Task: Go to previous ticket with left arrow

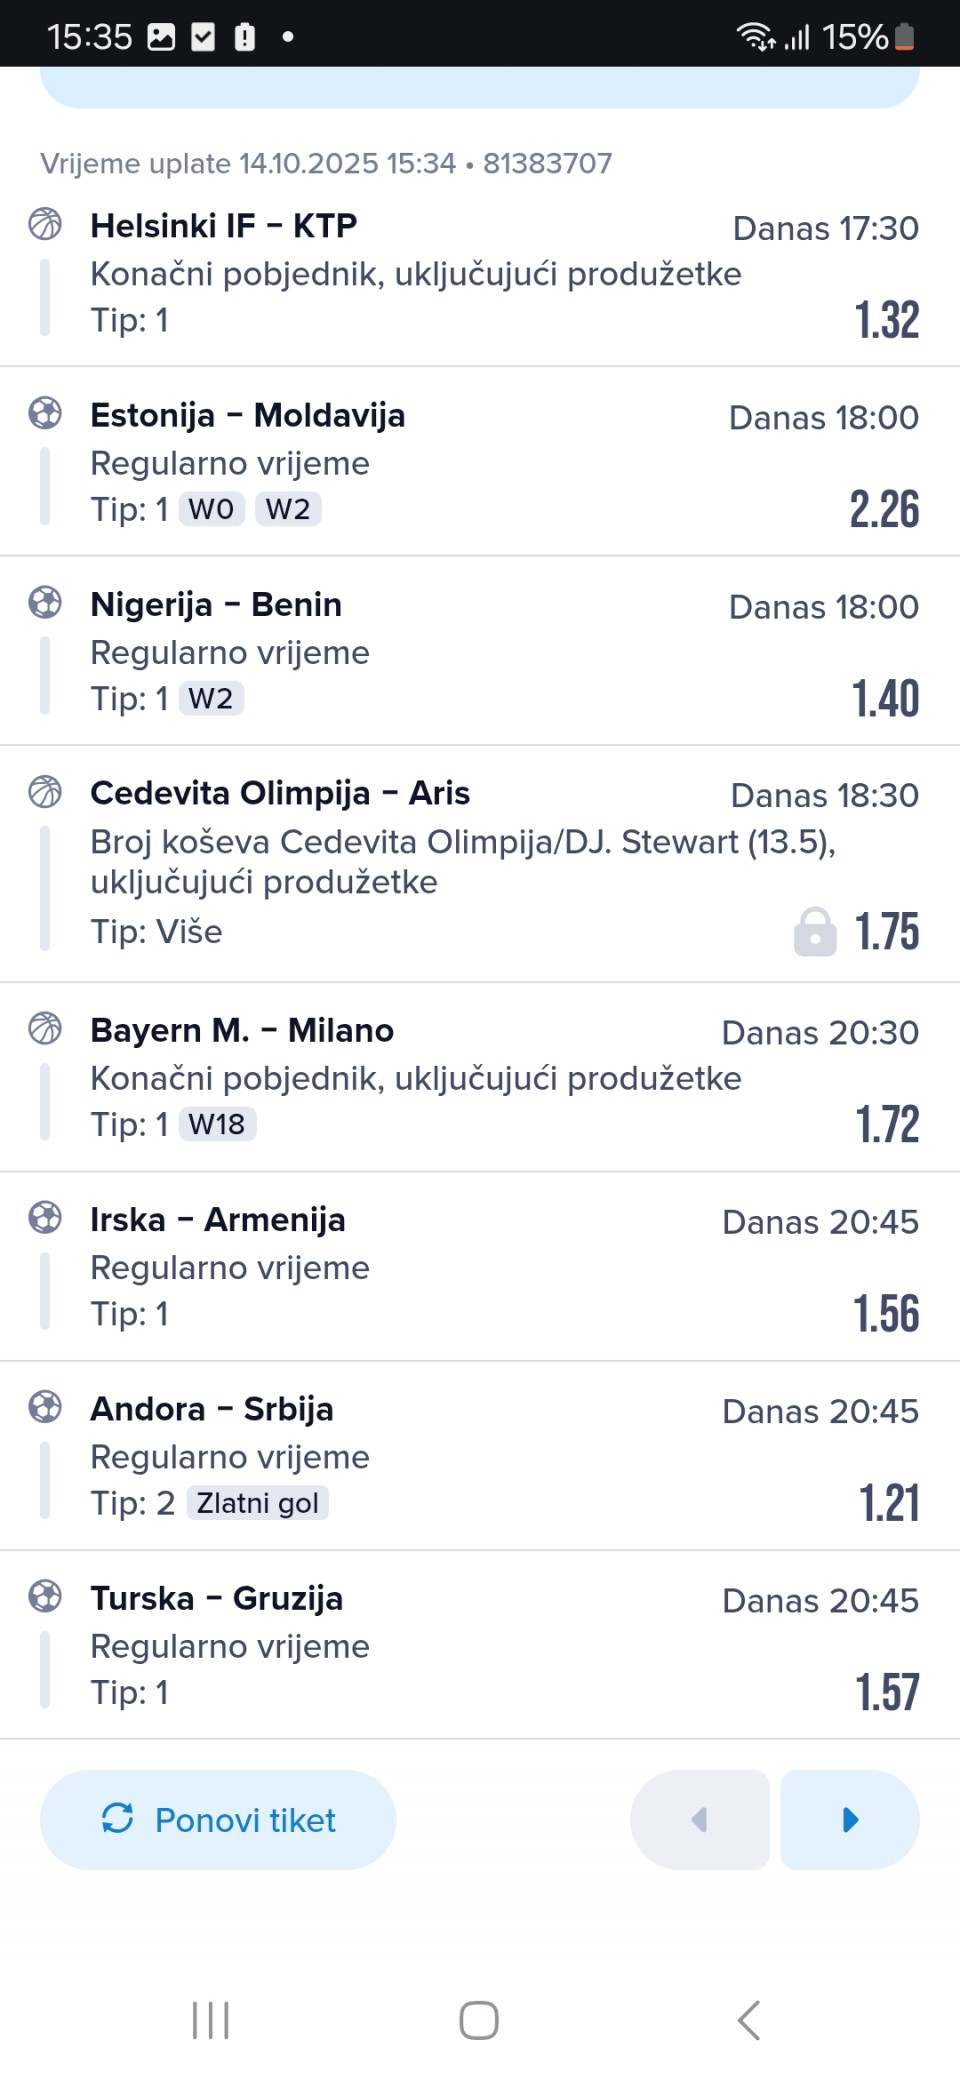Action: tap(700, 1820)
